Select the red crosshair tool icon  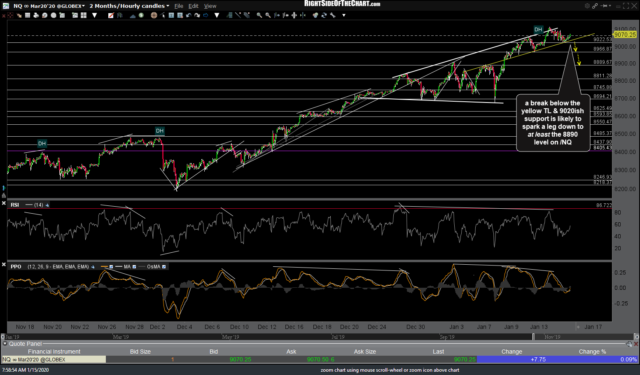pos(10,16)
